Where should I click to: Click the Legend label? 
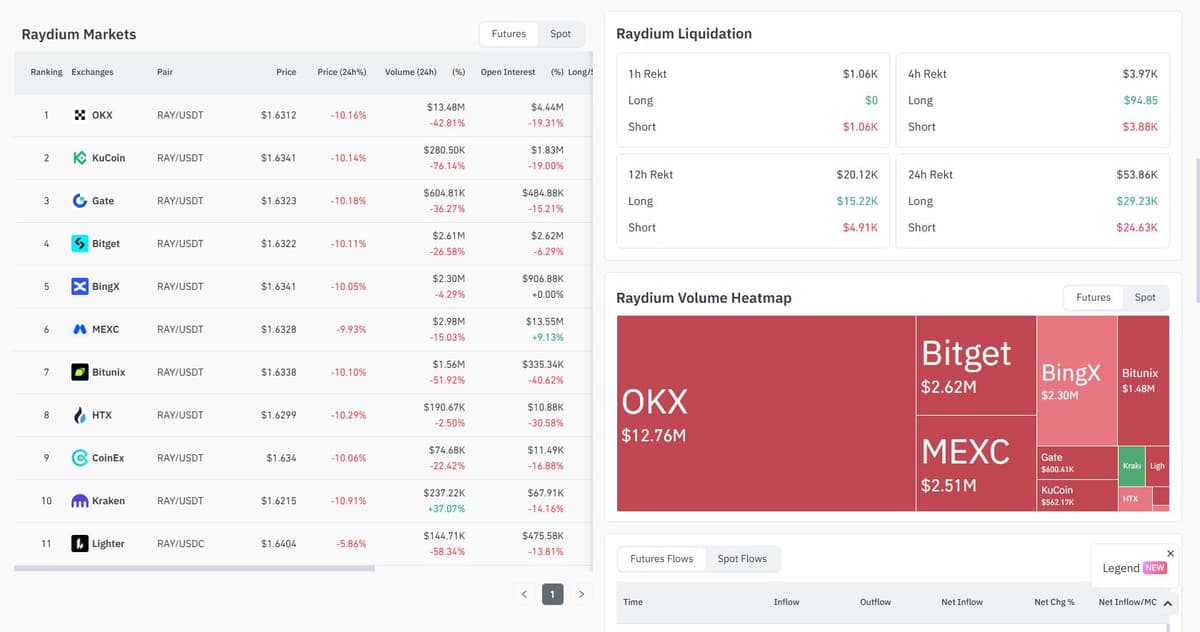(1120, 568)
